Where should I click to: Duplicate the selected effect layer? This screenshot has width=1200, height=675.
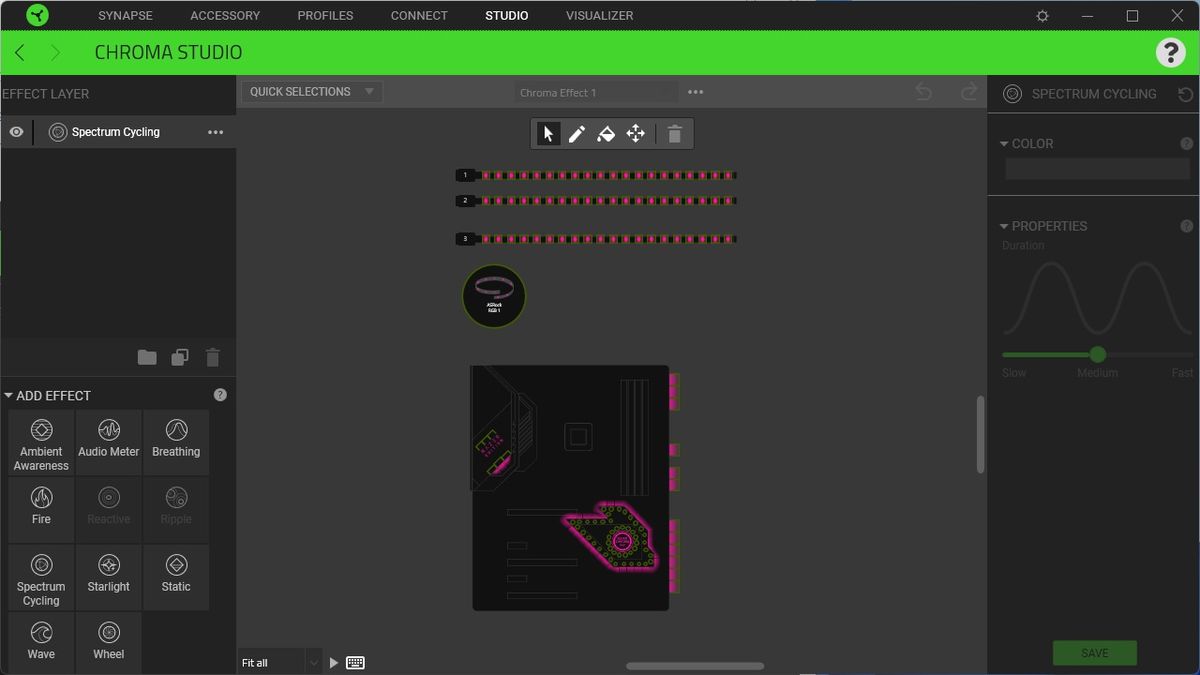point(180,358)
